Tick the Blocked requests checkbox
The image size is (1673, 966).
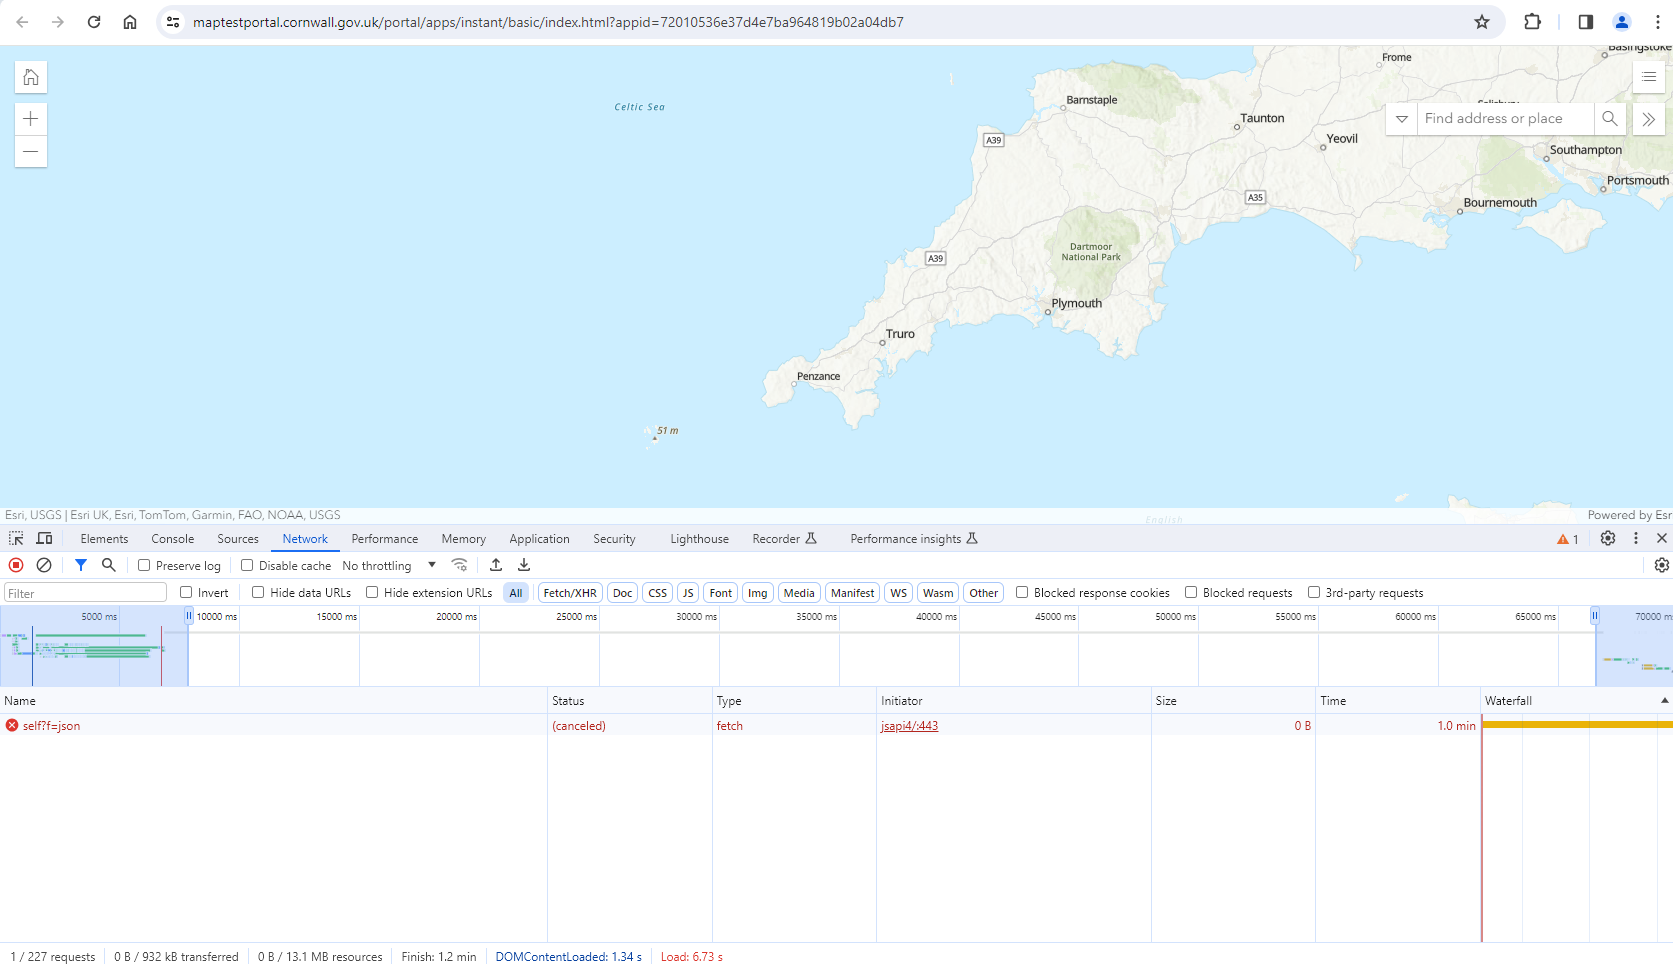pyautogui.click(x=1191, y=592)
